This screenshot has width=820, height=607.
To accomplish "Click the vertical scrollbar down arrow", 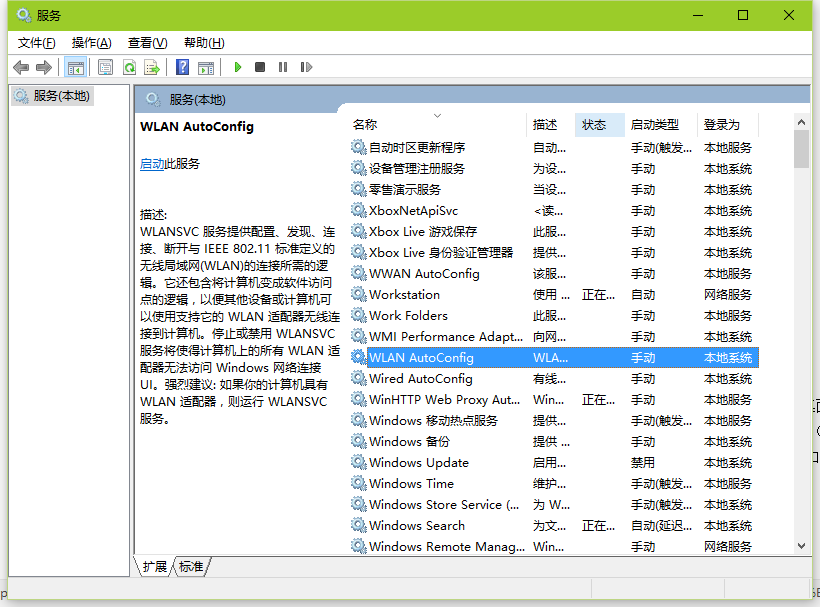I will [802, 546].
